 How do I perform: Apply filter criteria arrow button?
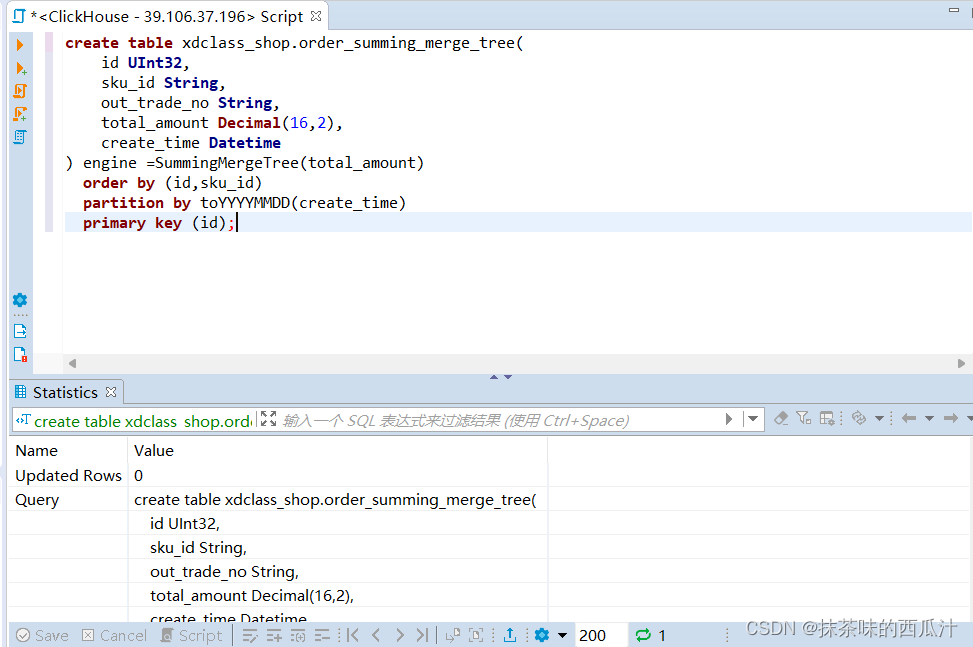729,419
